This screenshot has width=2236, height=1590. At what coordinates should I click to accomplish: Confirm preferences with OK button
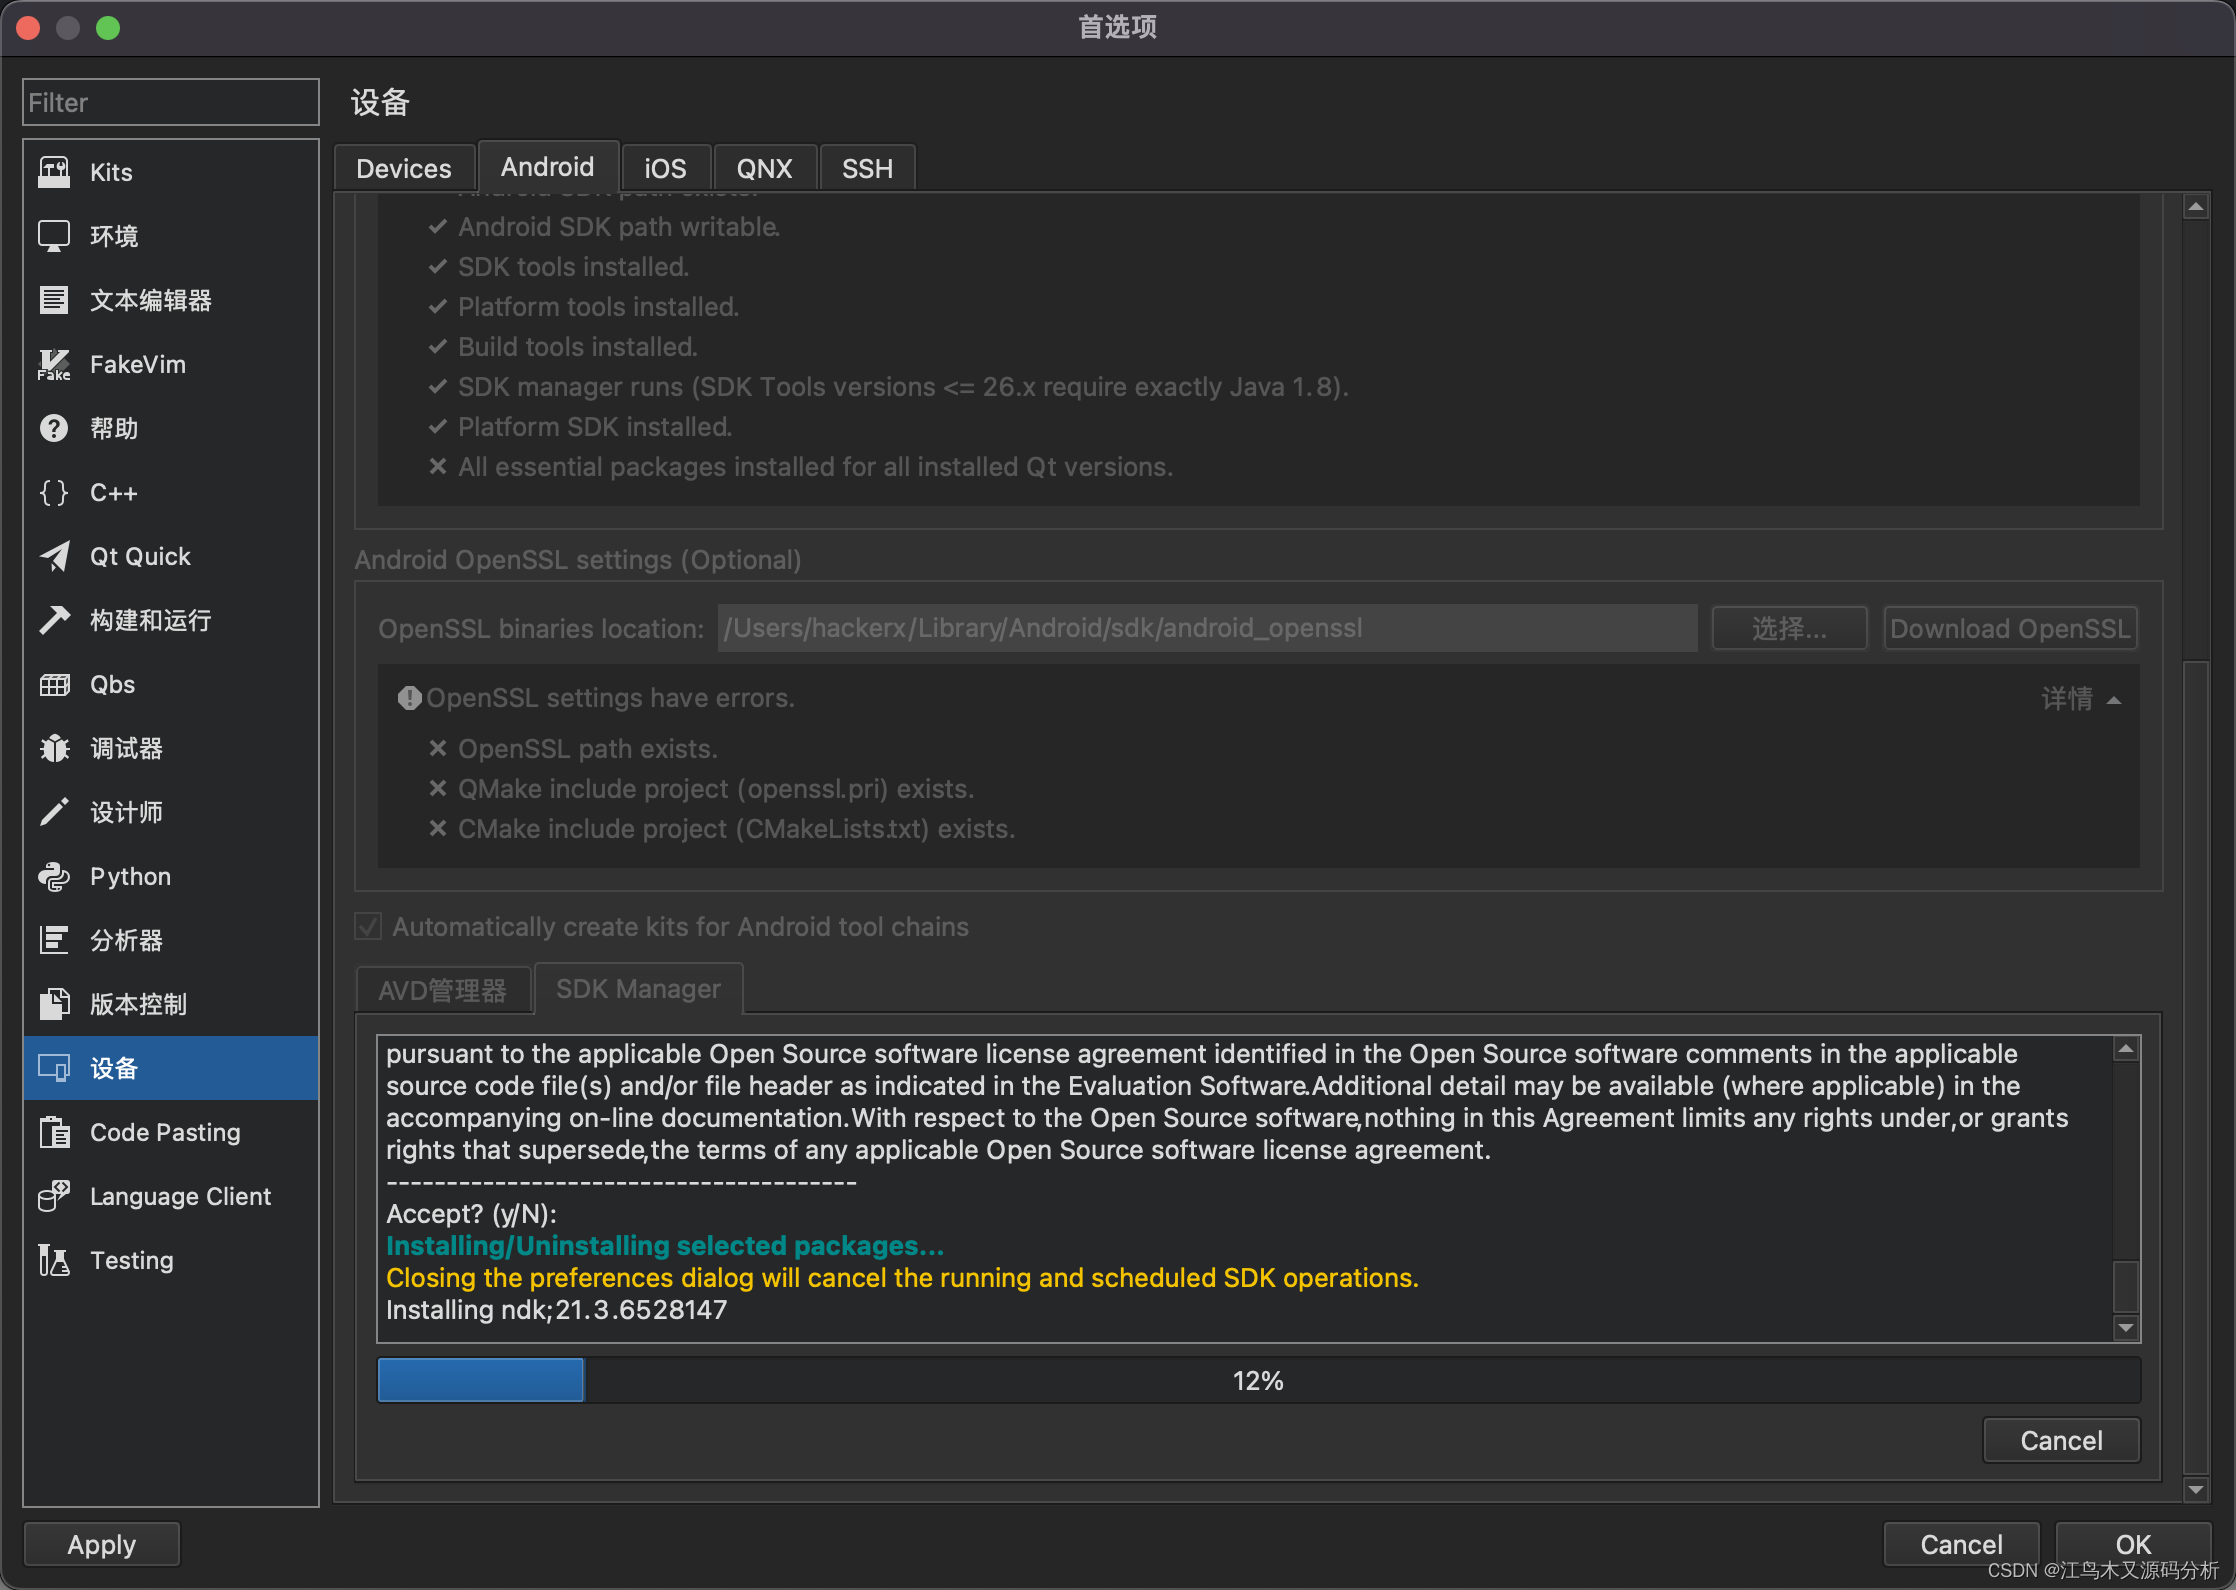(2133, 1544)
